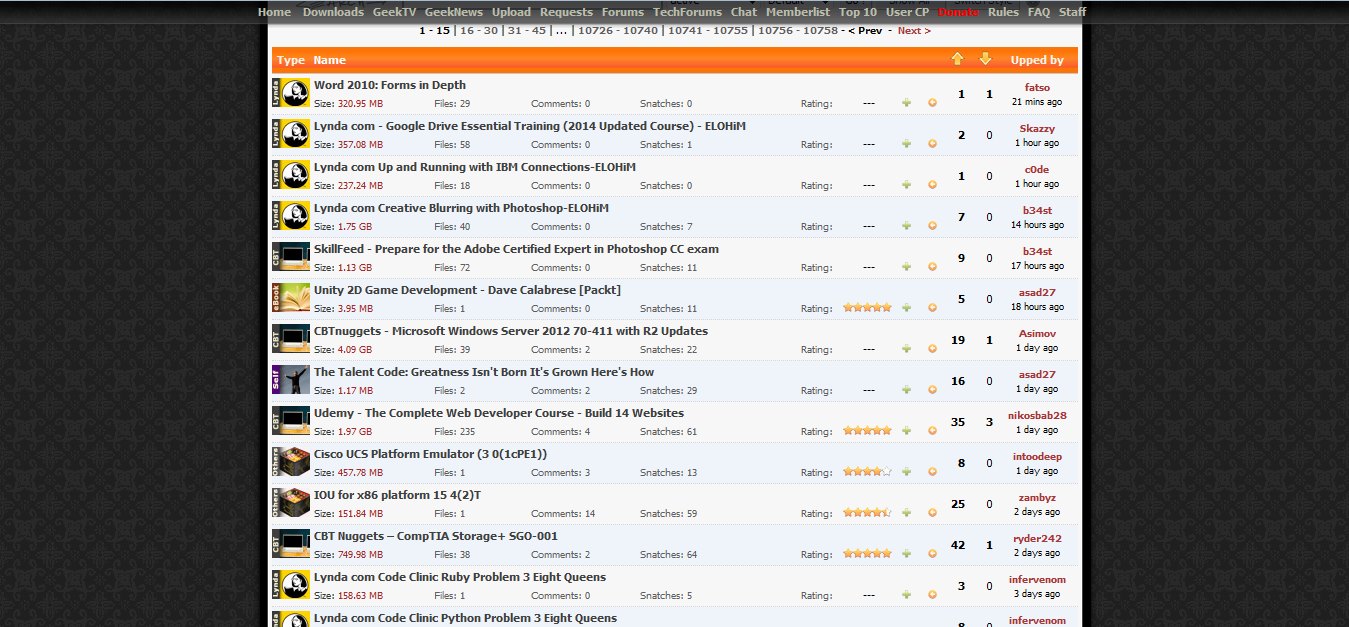
Task: Open uploader profile ryder242
Action: [x=1036, y=538]
